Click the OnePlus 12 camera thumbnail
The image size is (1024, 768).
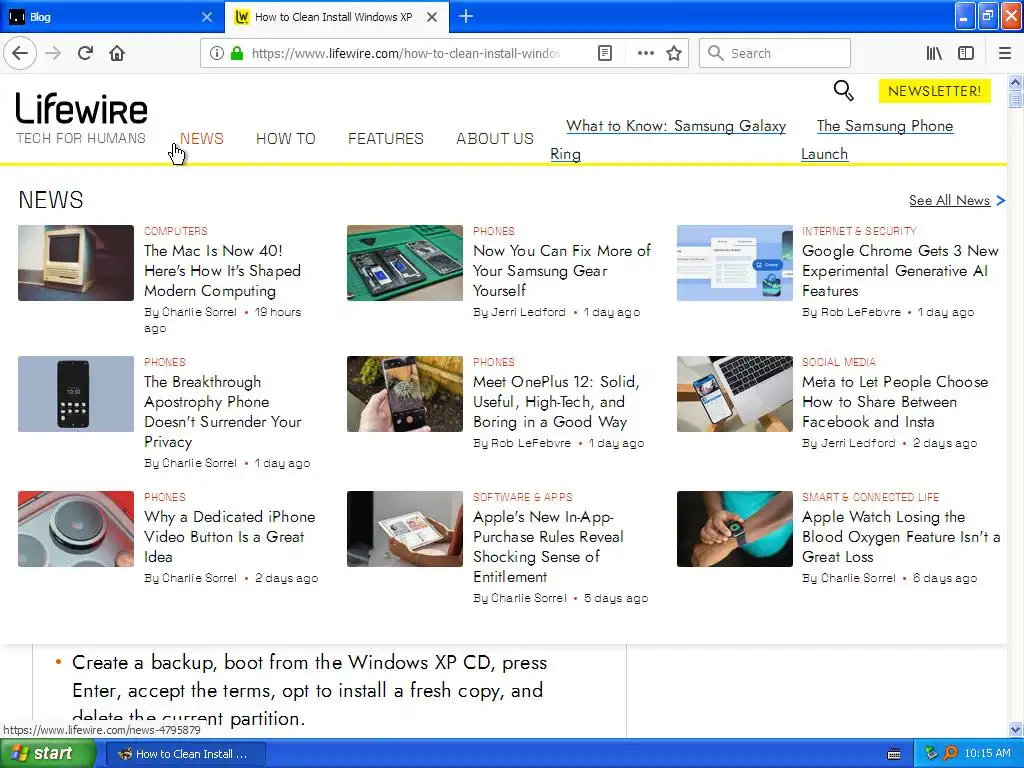pos(404,394)
